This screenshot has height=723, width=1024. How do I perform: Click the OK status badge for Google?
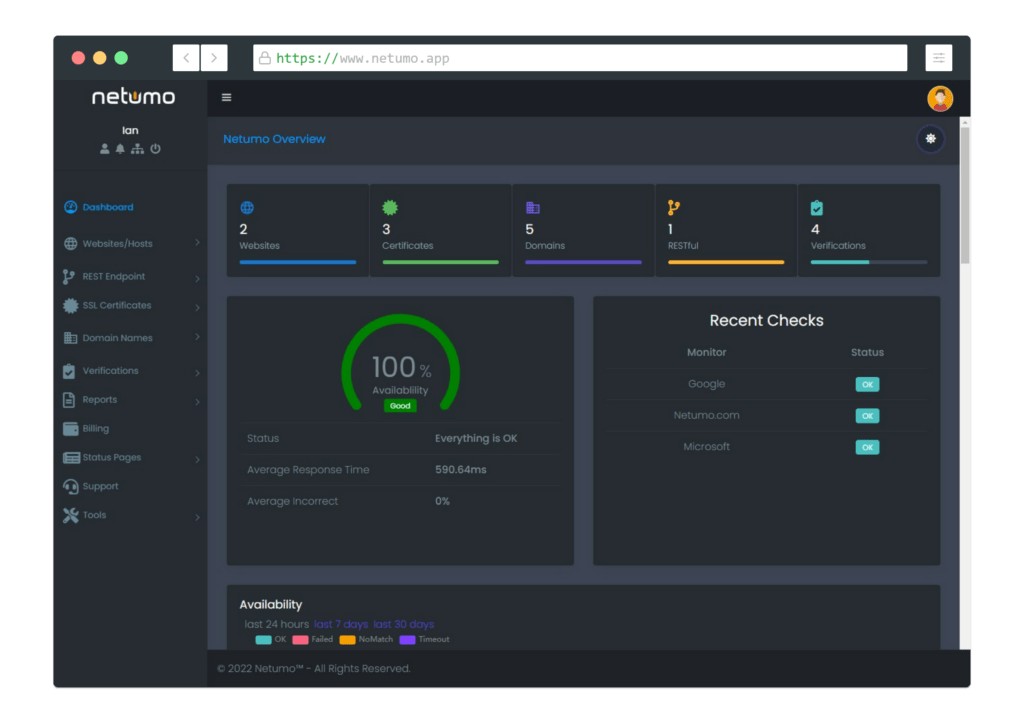point(867,384)
